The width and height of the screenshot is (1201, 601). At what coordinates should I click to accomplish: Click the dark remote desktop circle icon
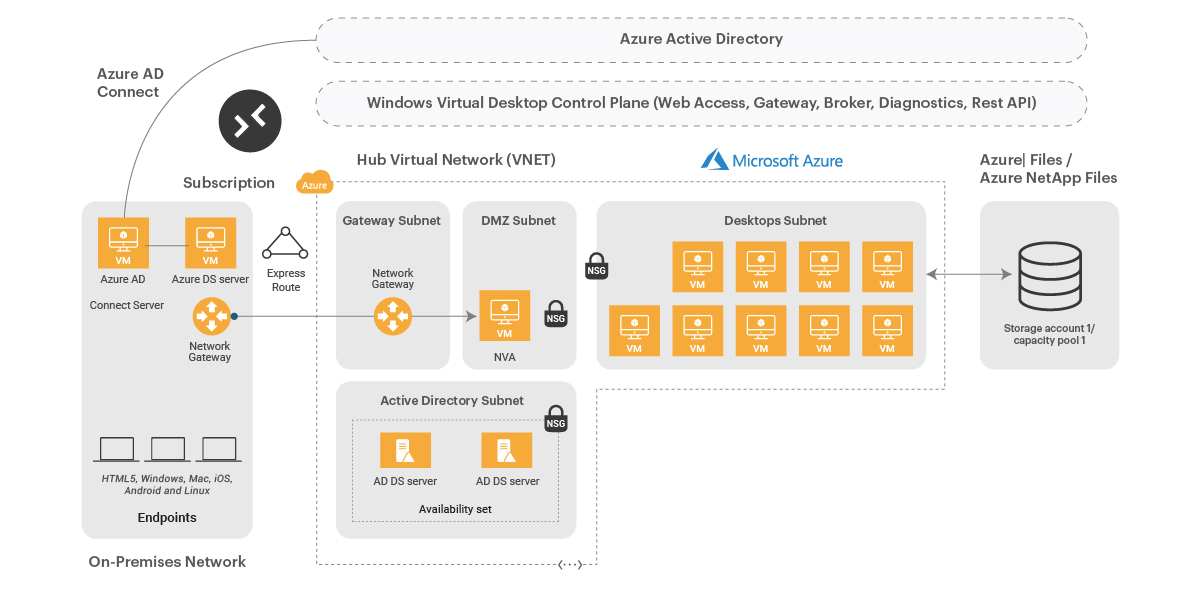coord(250,121)
